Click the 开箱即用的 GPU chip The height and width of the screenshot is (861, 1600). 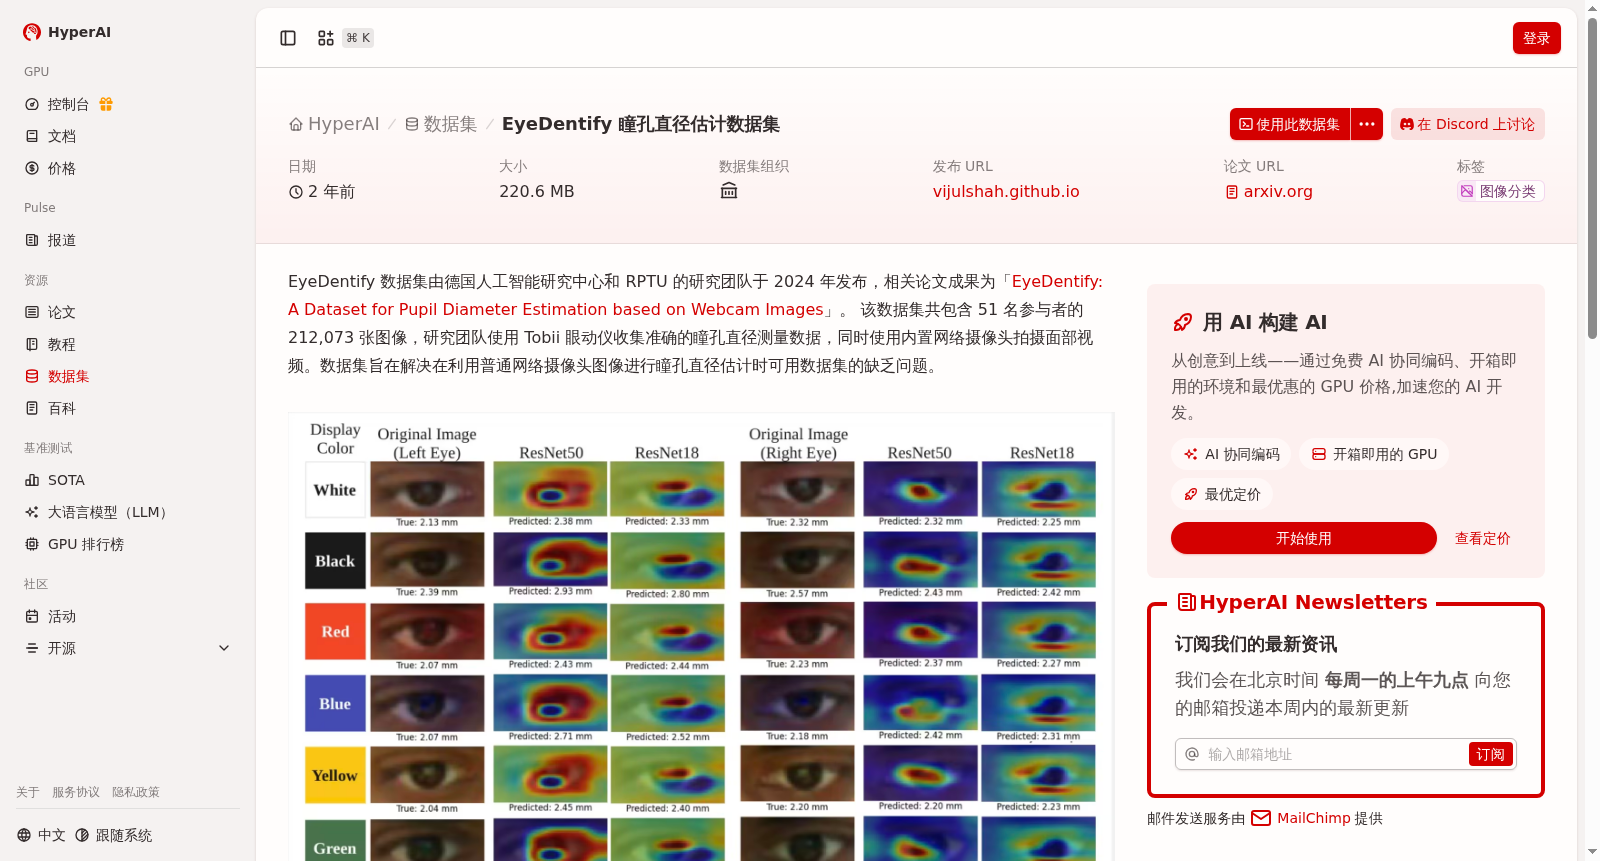pos(1374,454)
